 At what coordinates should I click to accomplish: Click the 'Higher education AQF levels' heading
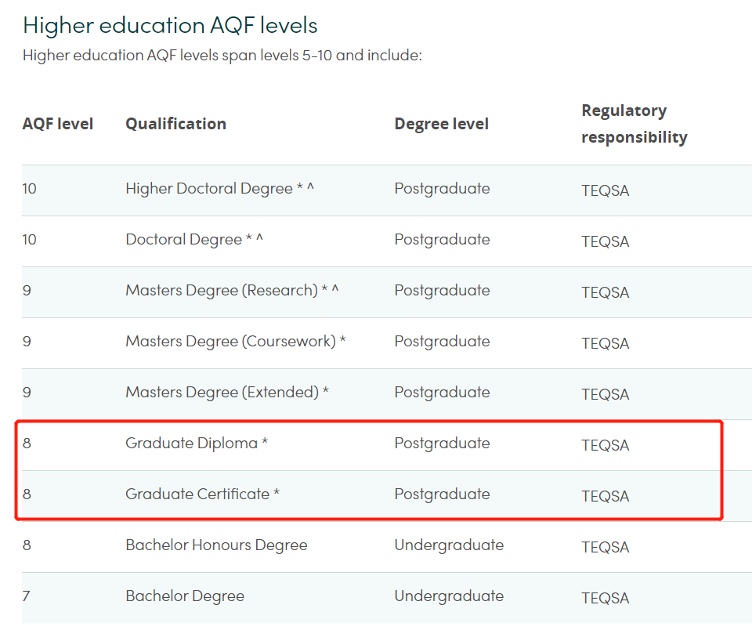[x=170, y=26]
